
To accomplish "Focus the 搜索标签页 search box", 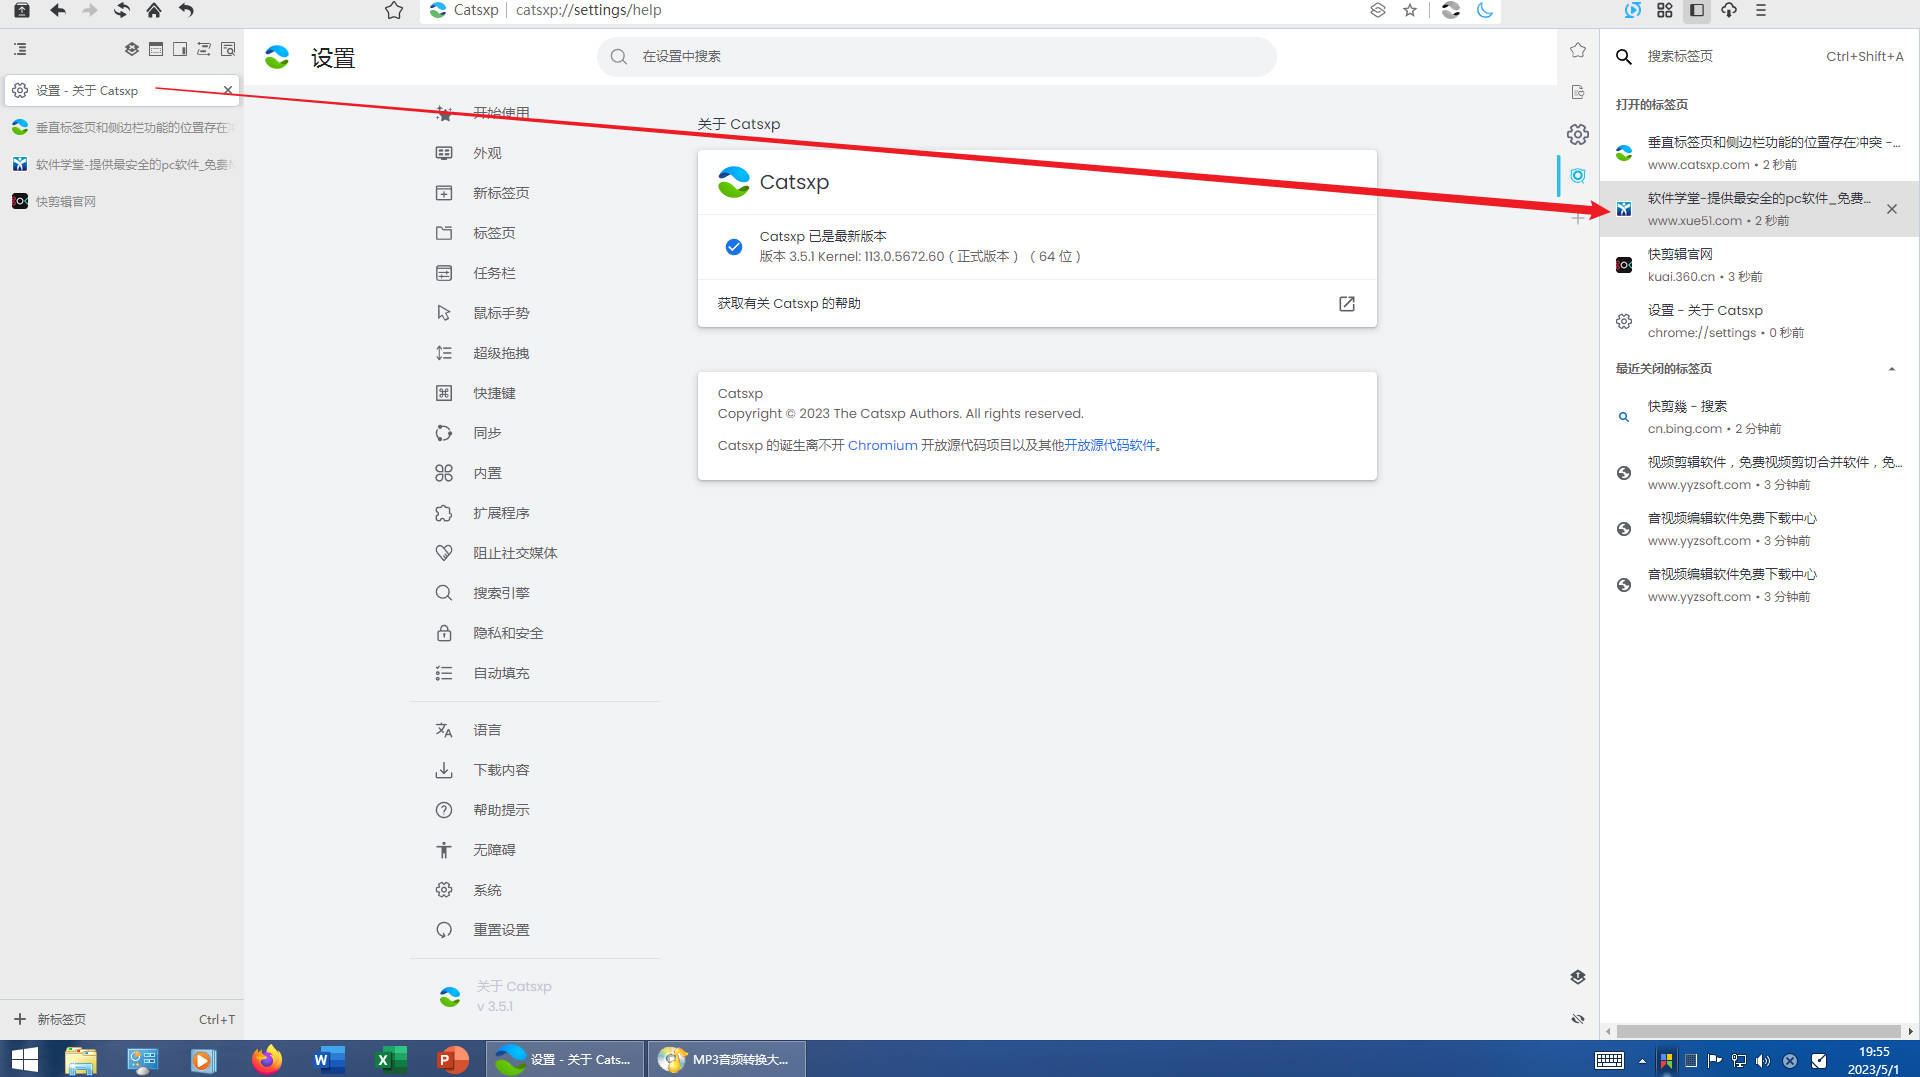I will tap(1760, 57).
